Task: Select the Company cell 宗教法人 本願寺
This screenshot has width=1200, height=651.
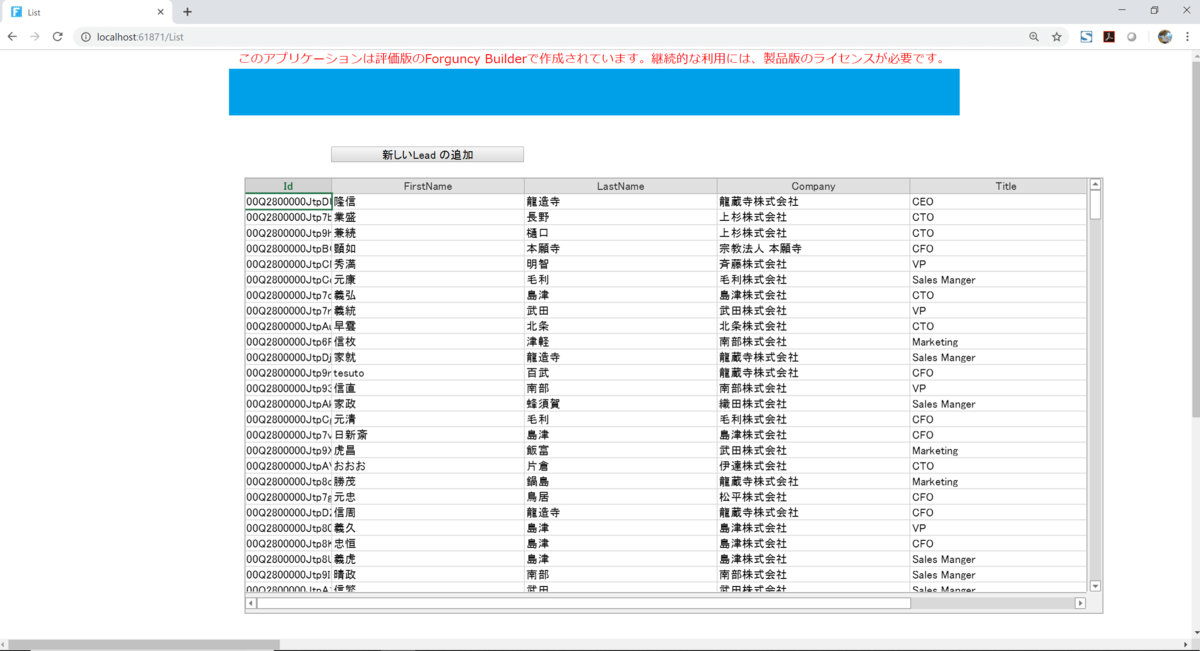Action: pos(813,248)
